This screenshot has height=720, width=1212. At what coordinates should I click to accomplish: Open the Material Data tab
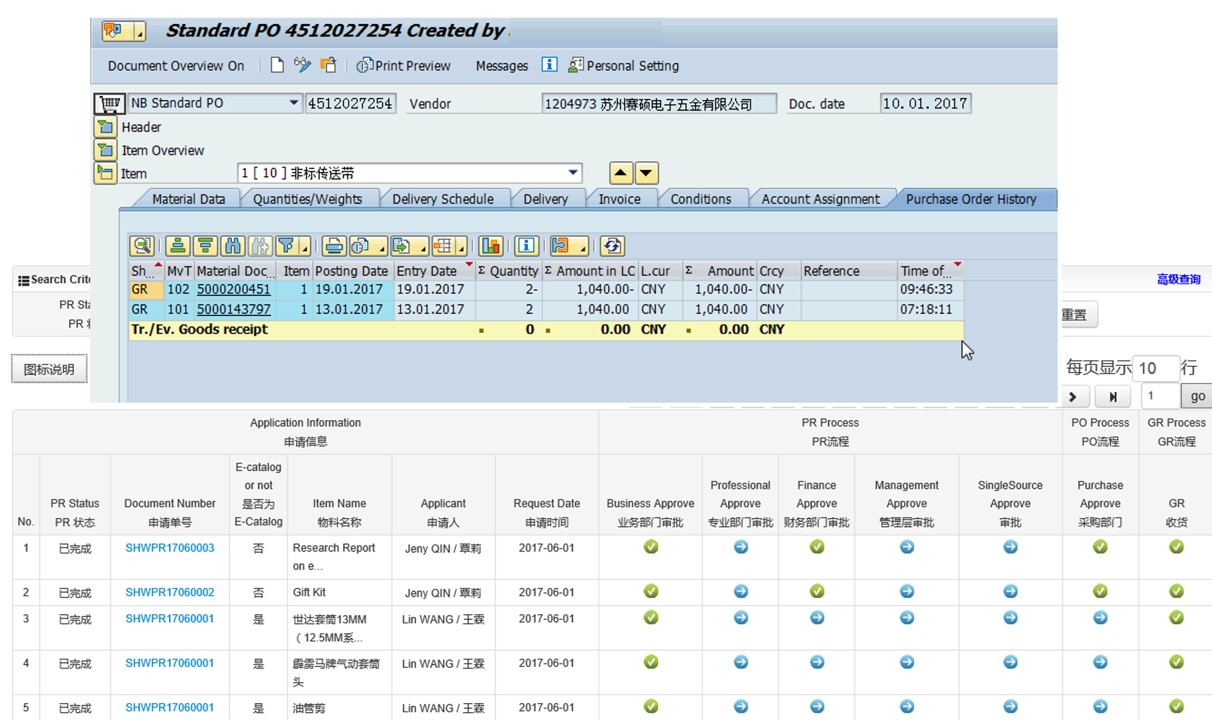pyautogui.click(x=188, y=199)
